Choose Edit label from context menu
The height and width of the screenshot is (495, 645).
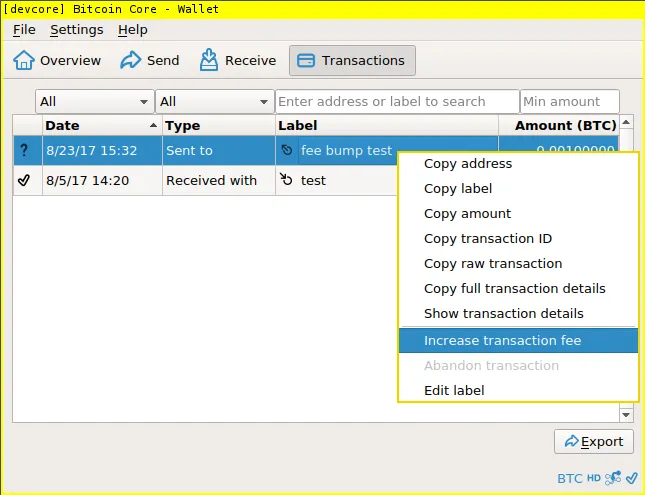coord(518,390)
